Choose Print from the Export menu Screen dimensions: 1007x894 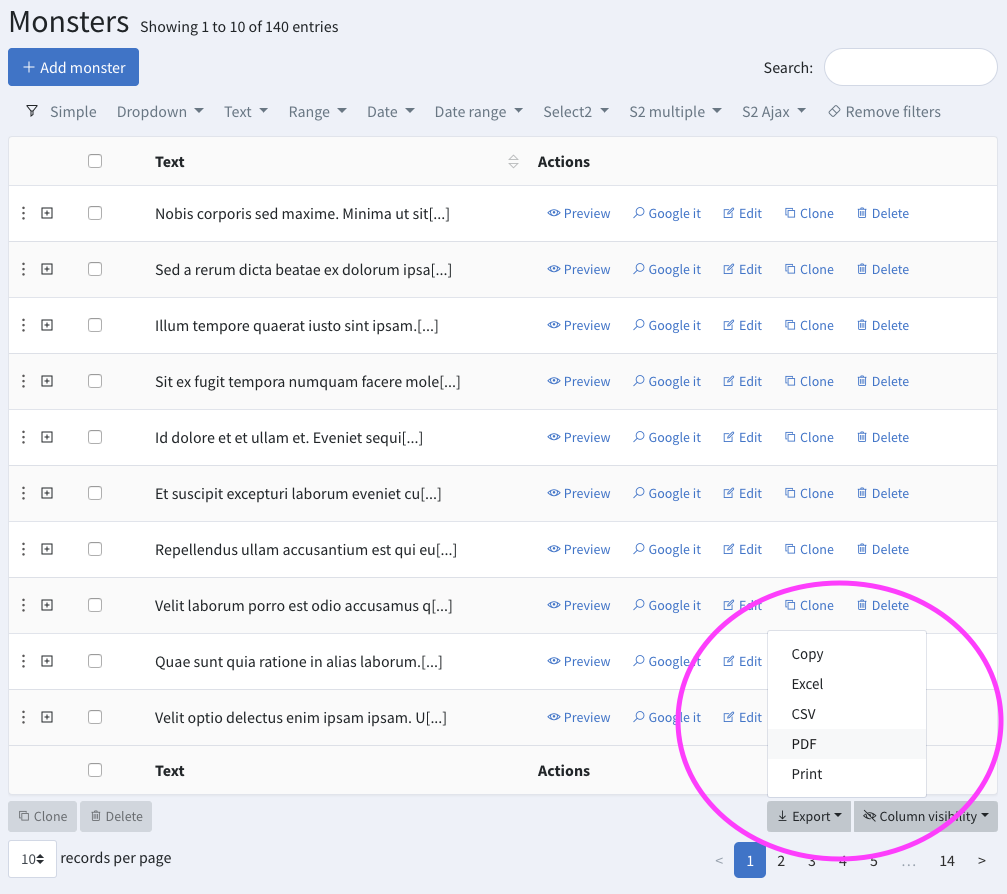tap(846, 774)
